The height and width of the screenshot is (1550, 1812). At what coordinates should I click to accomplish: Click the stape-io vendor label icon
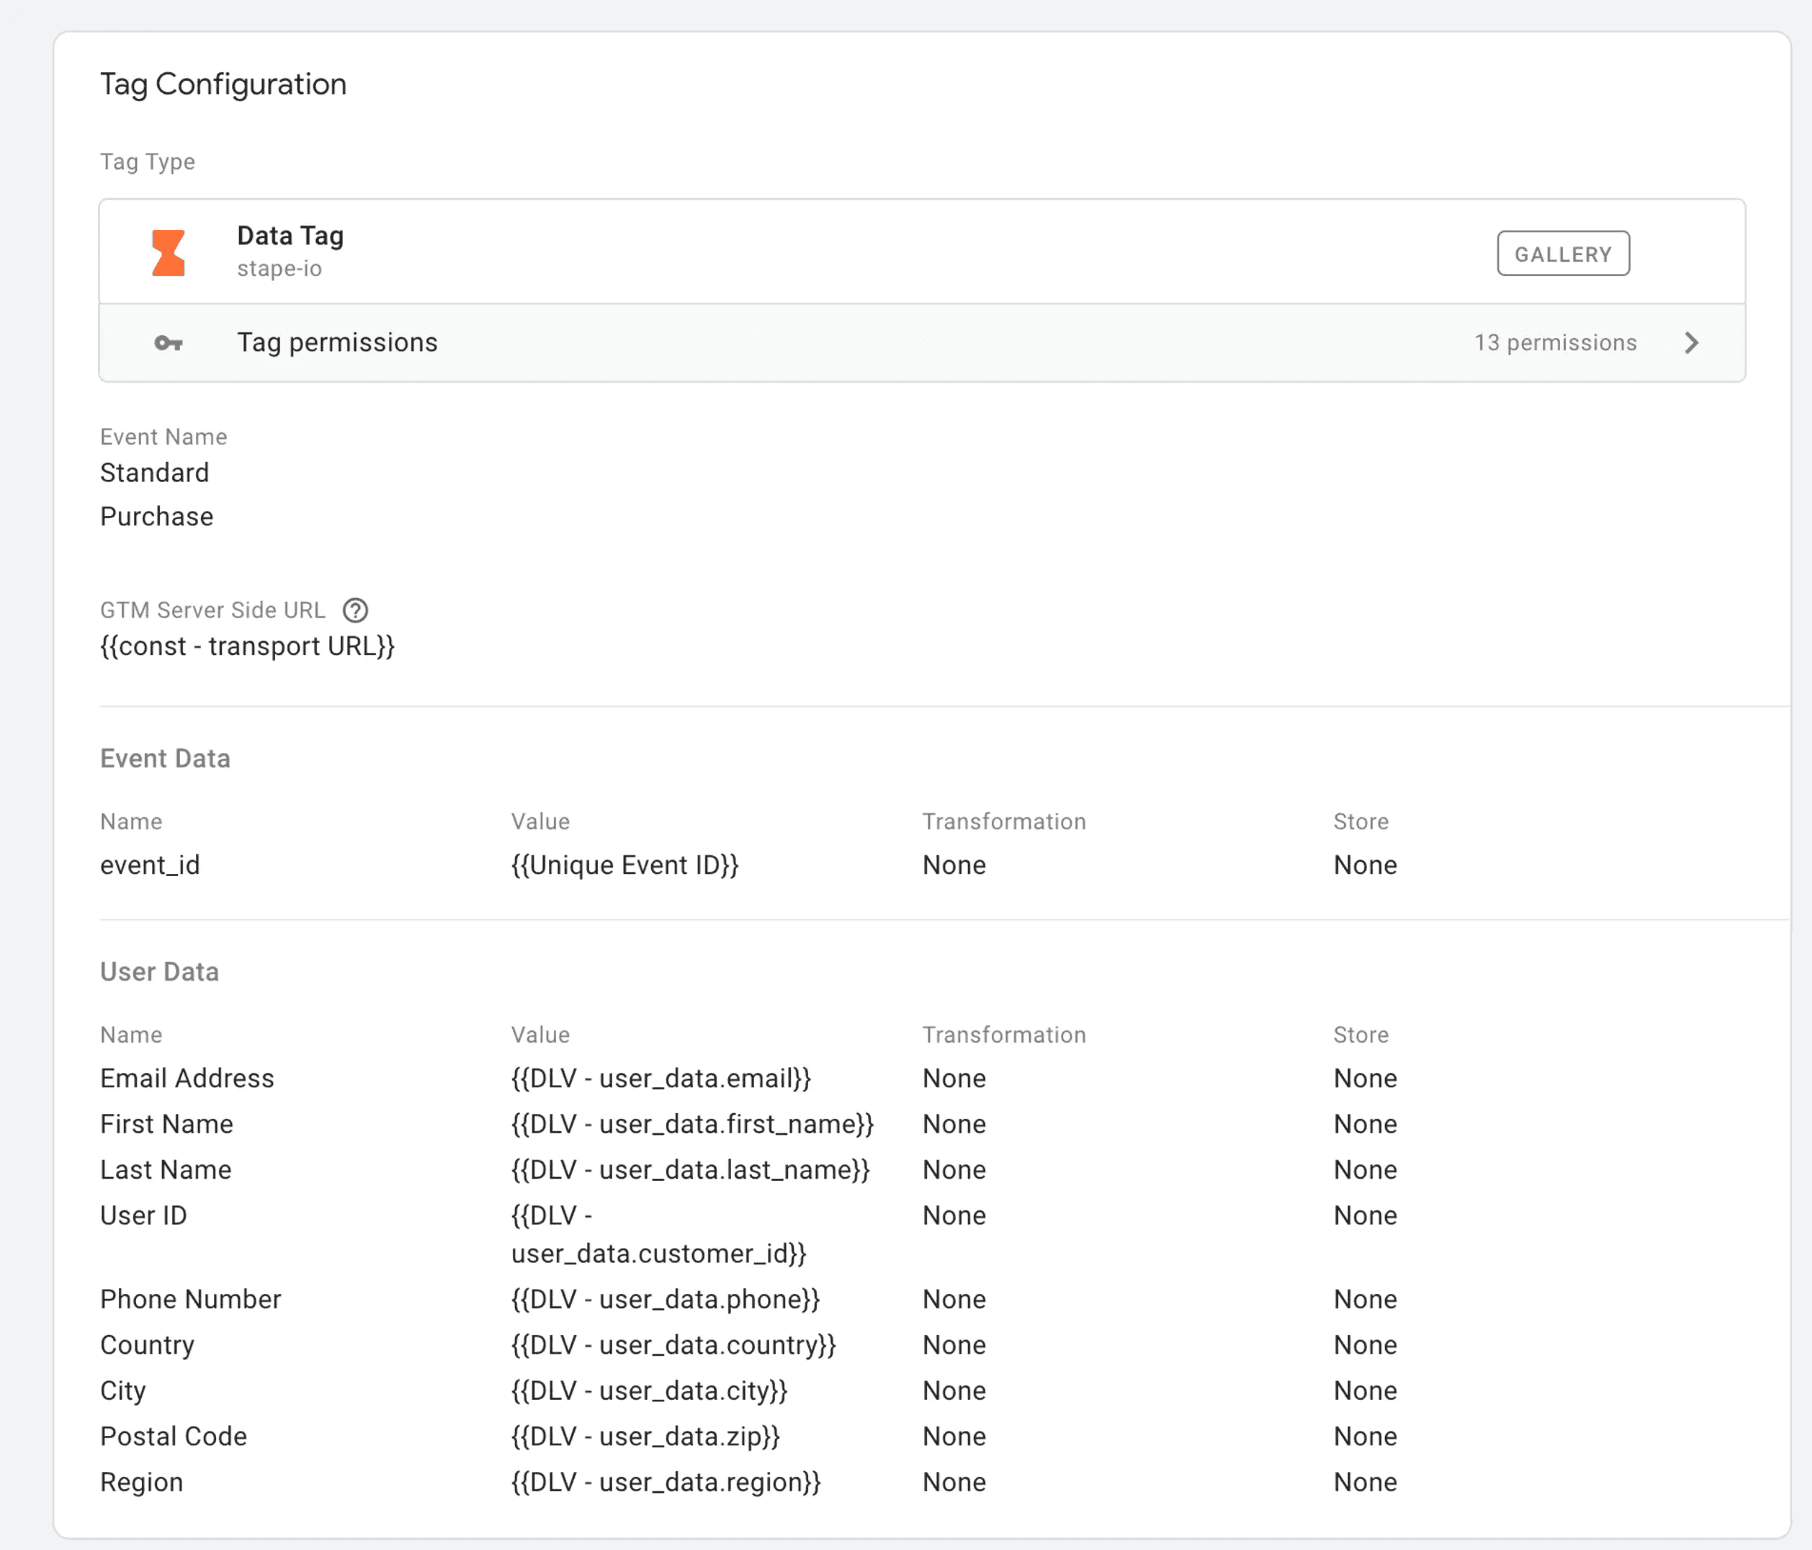pyautogui.click(x=168, y=252)
